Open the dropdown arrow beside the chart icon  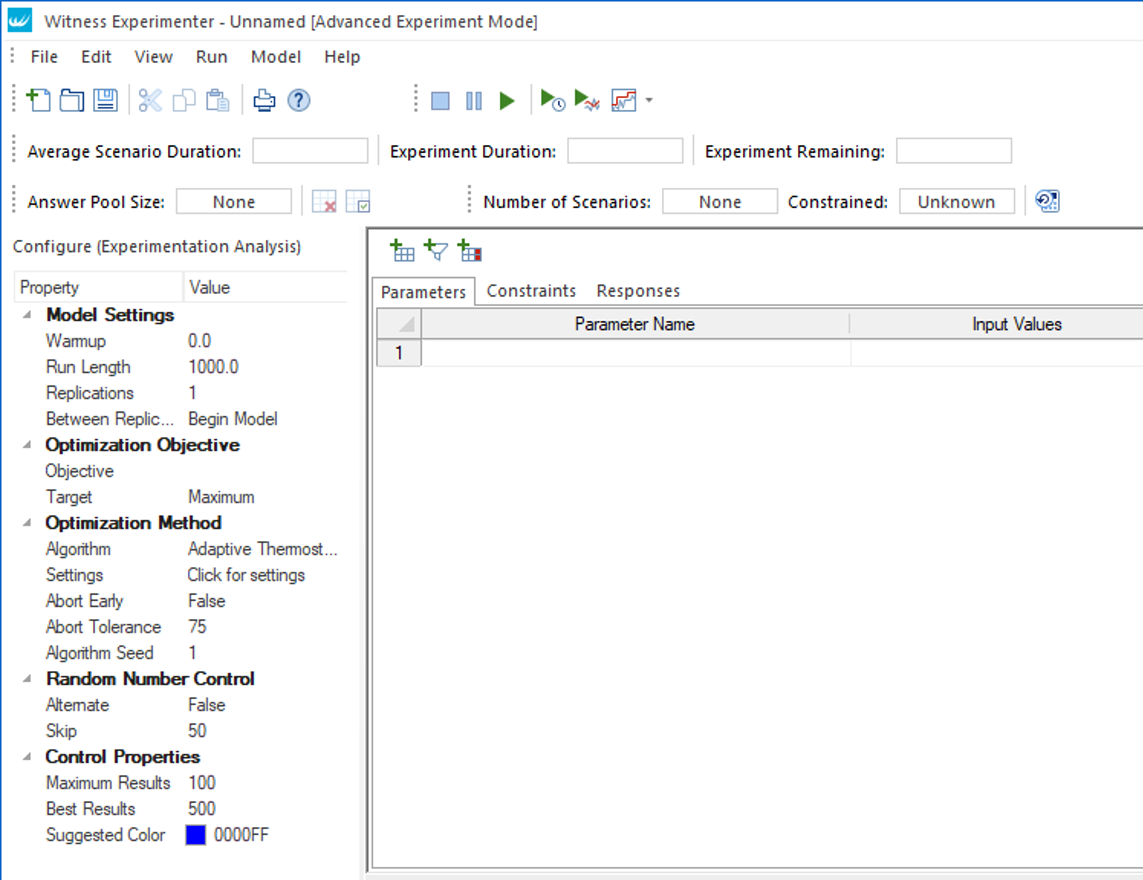point(649,101)
